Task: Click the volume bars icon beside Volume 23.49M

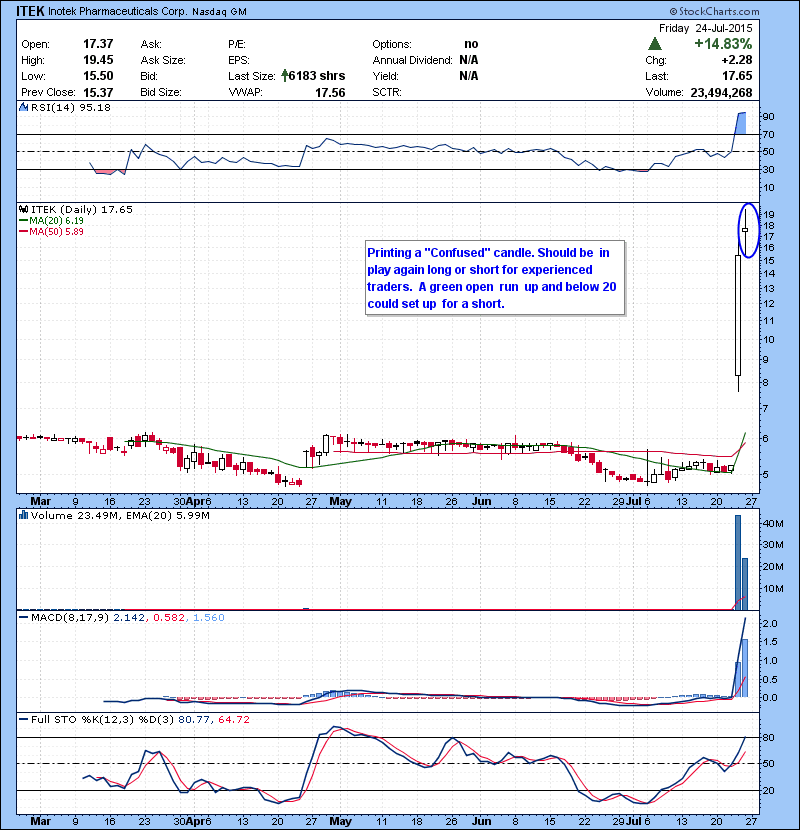Action: [23, 515]
